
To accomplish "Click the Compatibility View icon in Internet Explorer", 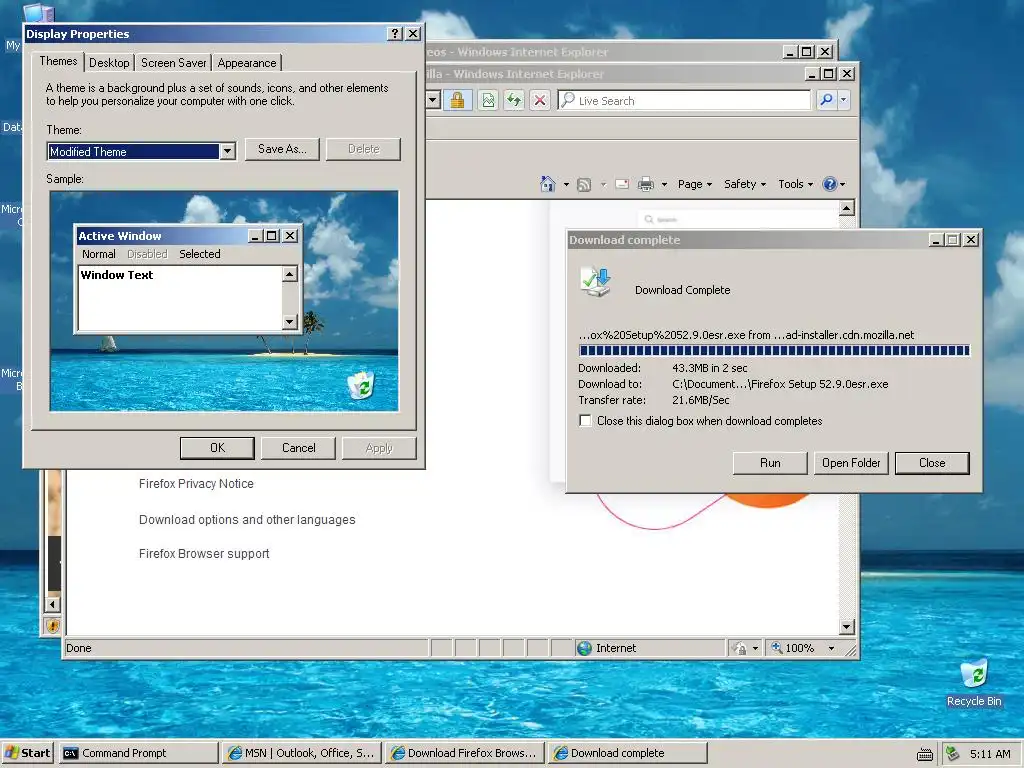I will click(x=488, y=100).
